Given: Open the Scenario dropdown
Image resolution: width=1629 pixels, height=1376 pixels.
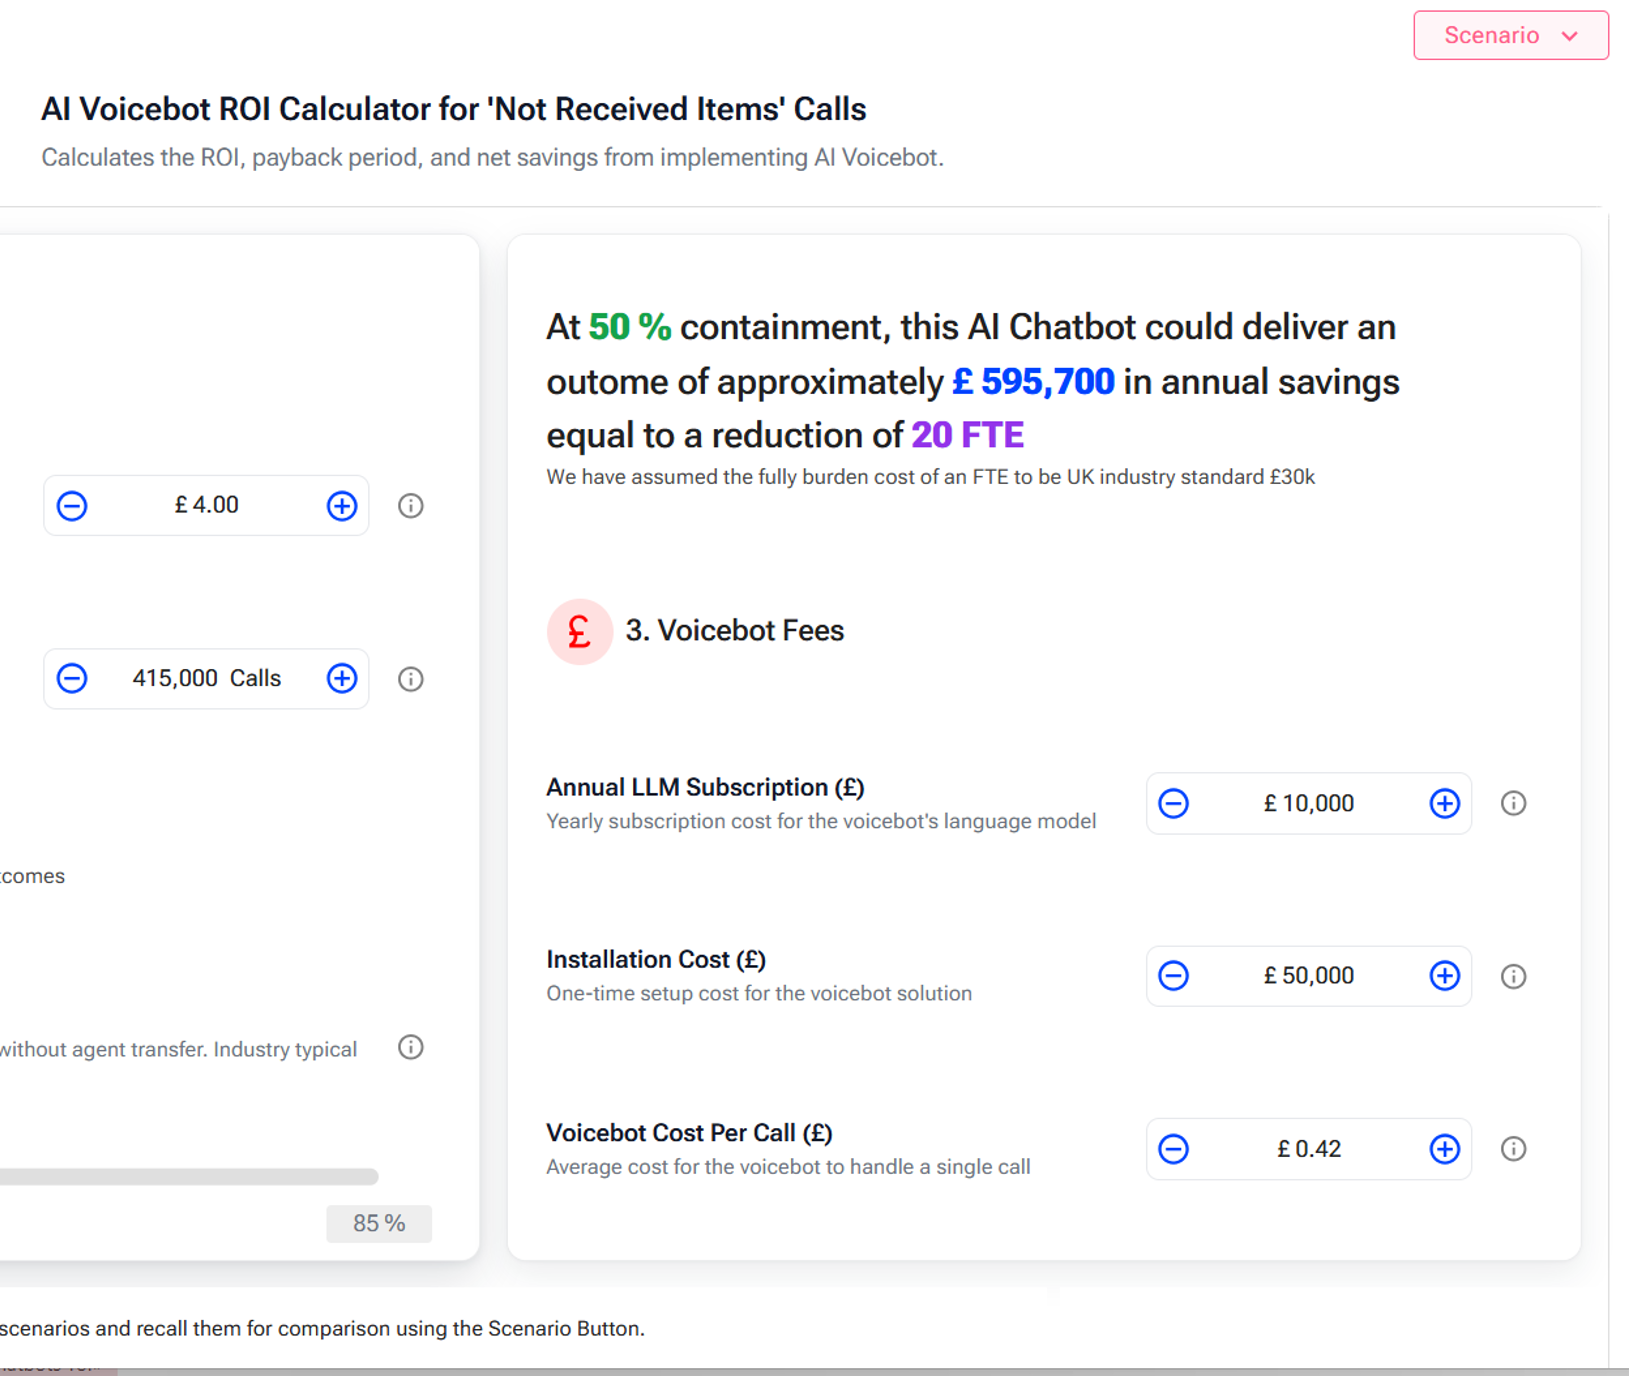Looking at the screenshot, I should pos(1510,36).
